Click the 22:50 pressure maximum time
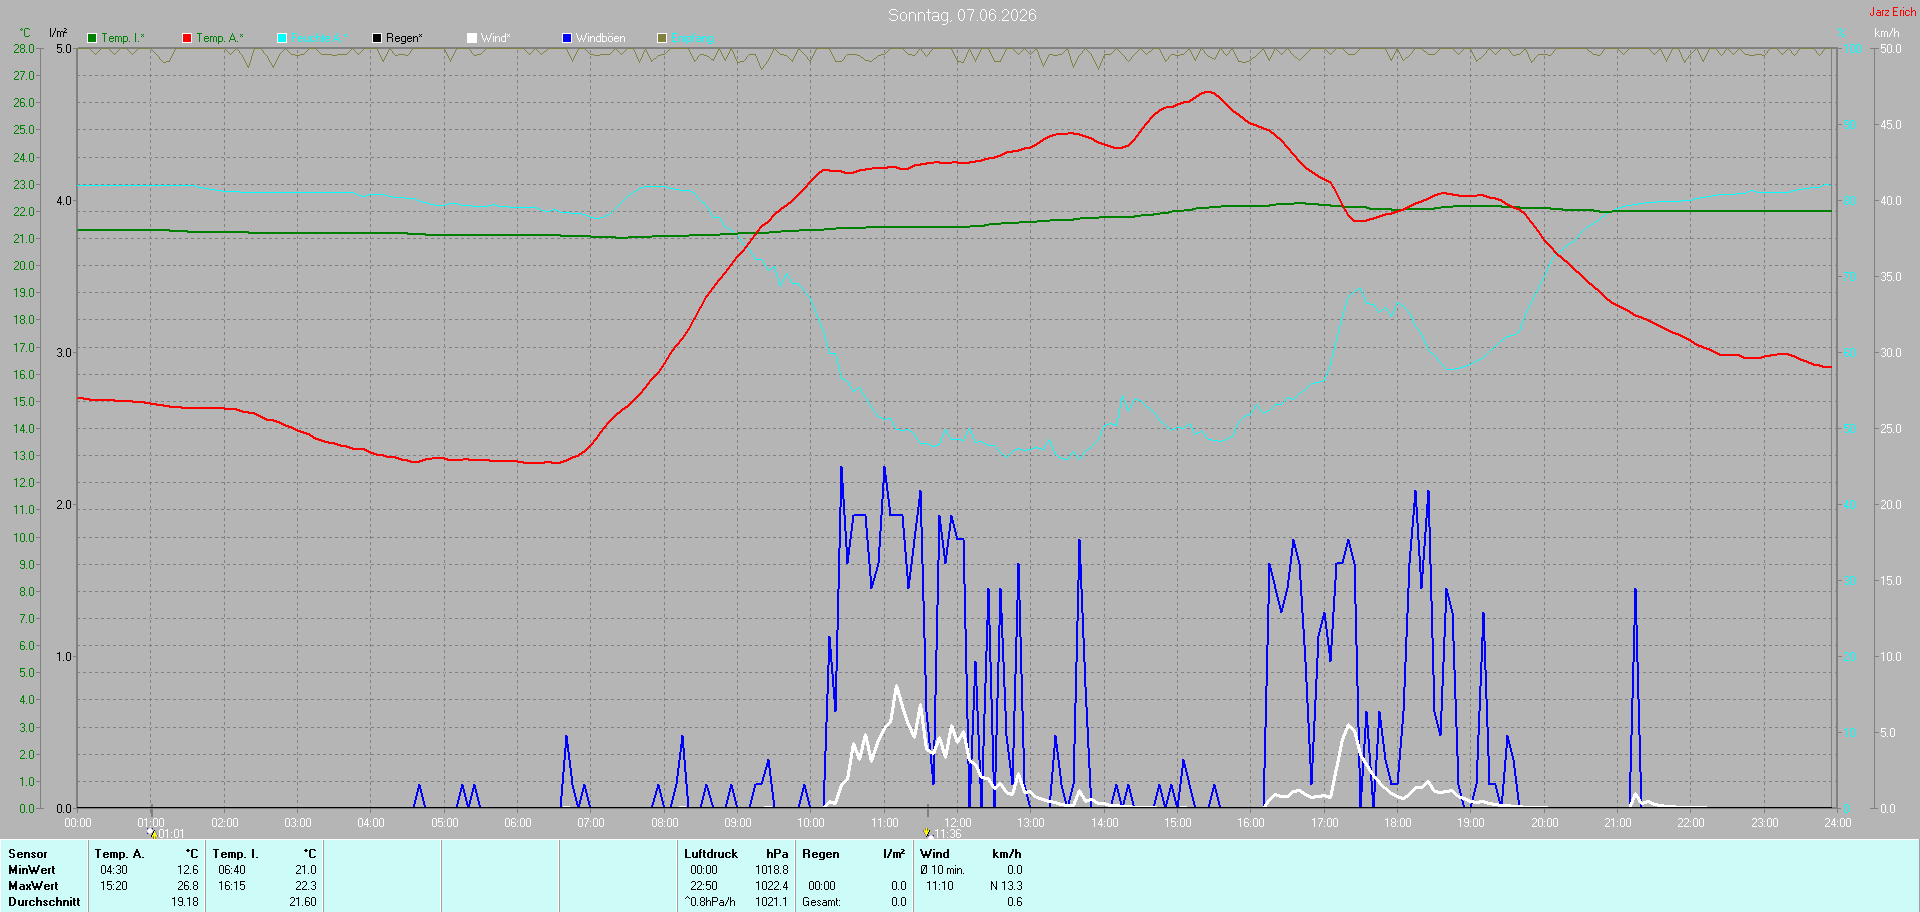The height and width of the screenshot is (912, 1920). pyautogui.click(x=704, y=886)
